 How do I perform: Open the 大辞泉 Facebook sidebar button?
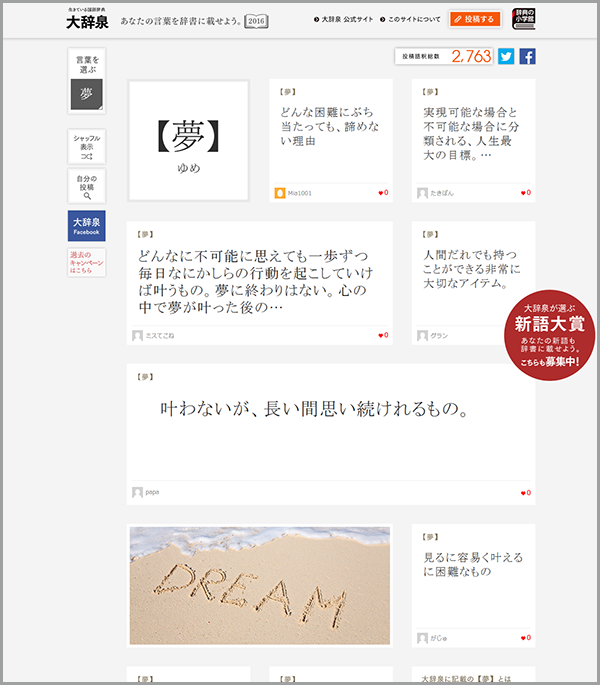[87, 226]
